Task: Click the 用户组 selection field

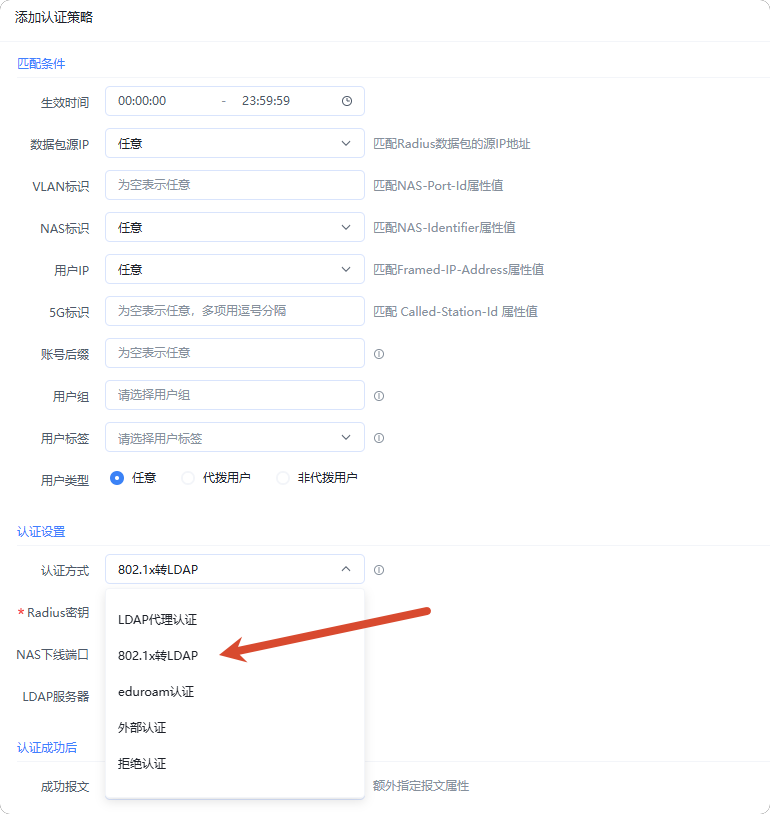Action: point(235,396)
